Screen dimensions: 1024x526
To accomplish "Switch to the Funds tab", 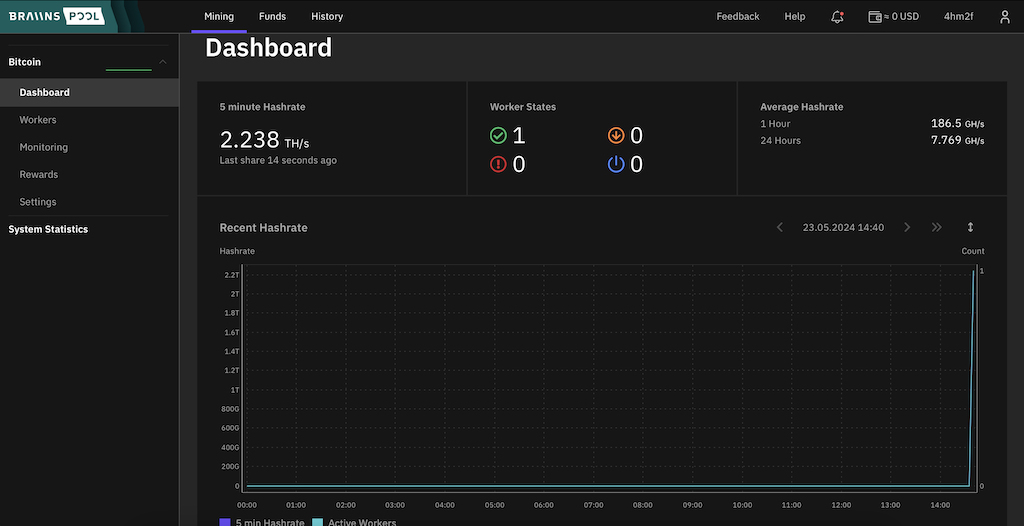I will click(272, 17).
